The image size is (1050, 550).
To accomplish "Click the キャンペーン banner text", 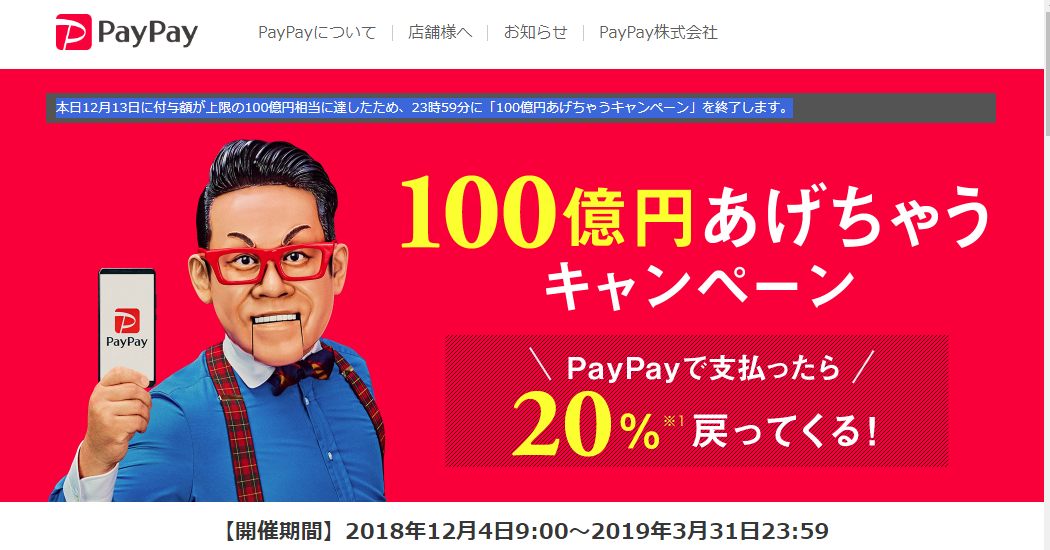I will click(700, 287).
